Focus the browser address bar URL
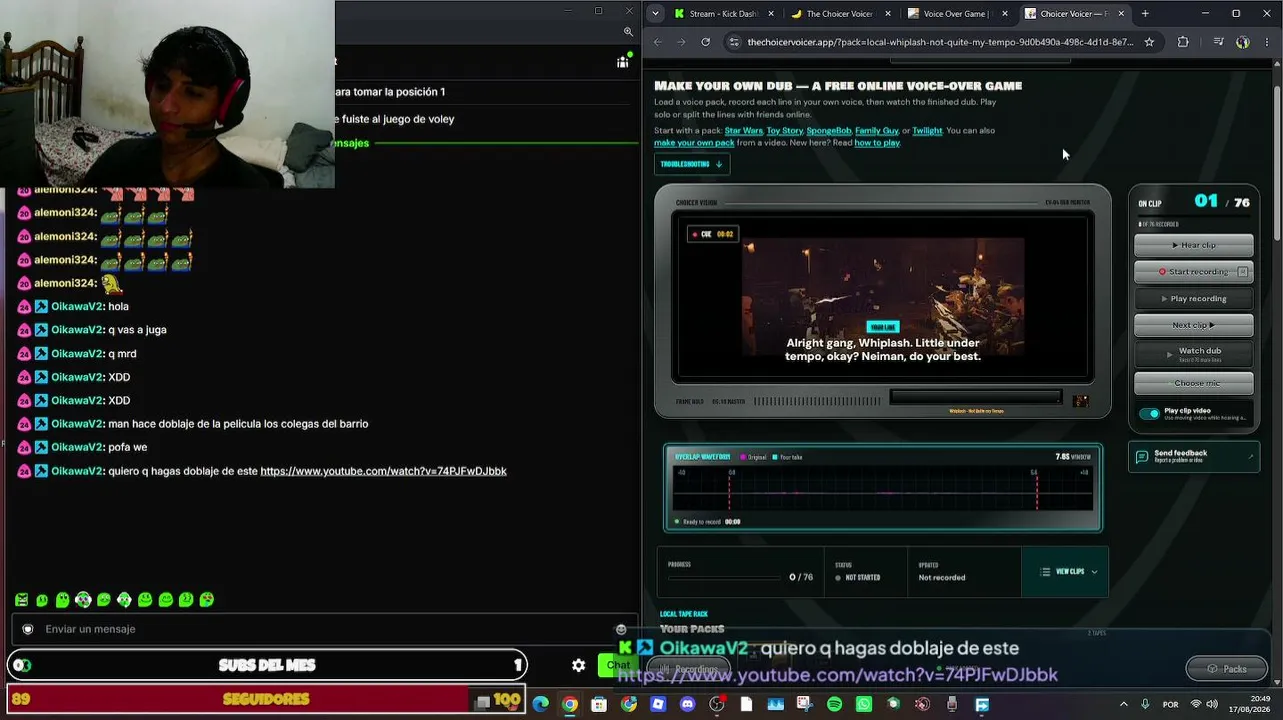Viewport: 1283px width, 720px height. (x=940, y=42)
